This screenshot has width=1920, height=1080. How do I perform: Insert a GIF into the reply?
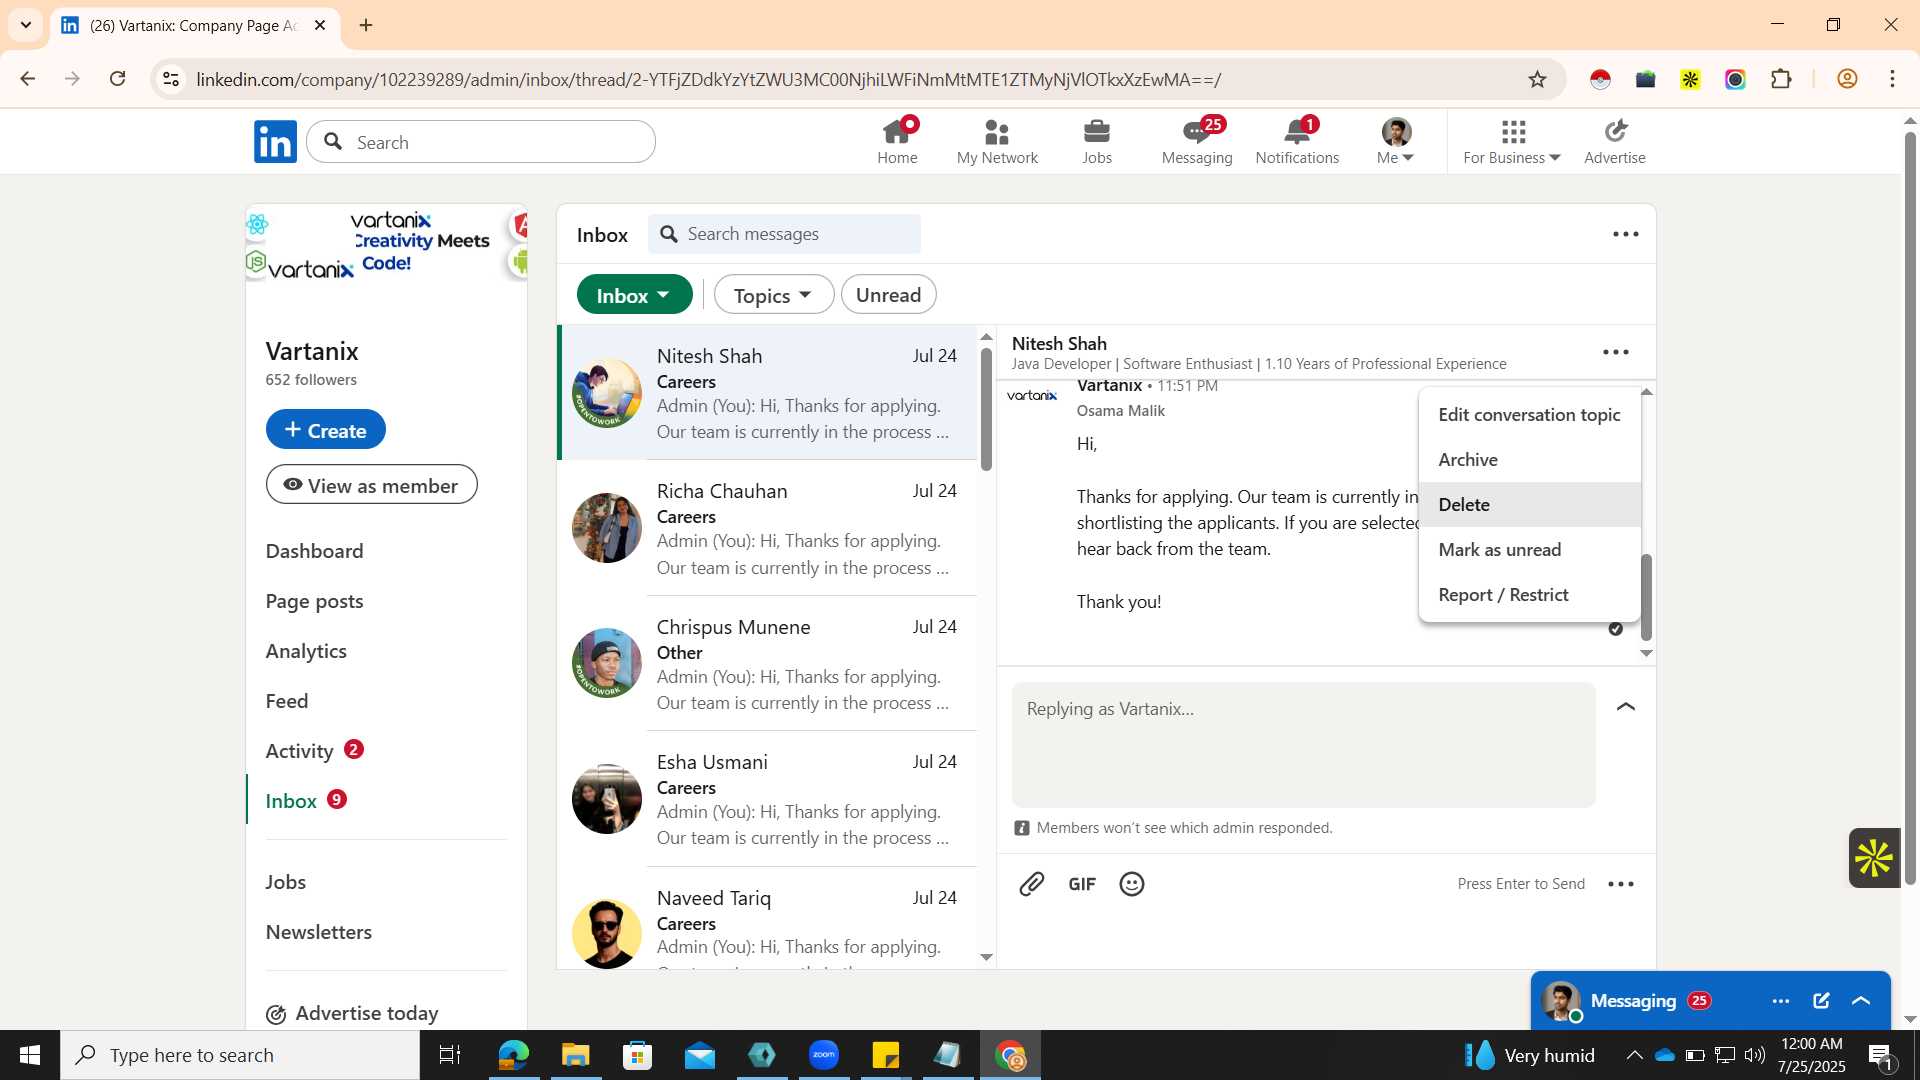pyautogui.click(x=1082, y=884)
